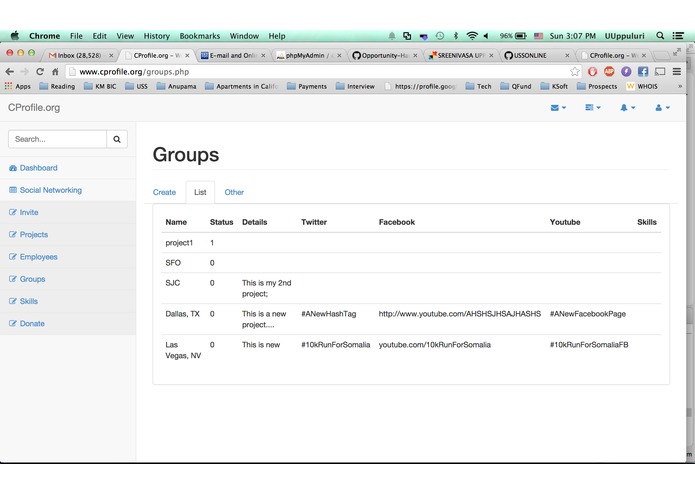Bookmark the page with star icon
This screenshot has height=494, width=695.
pyautogui.click(x=574, y=71)
